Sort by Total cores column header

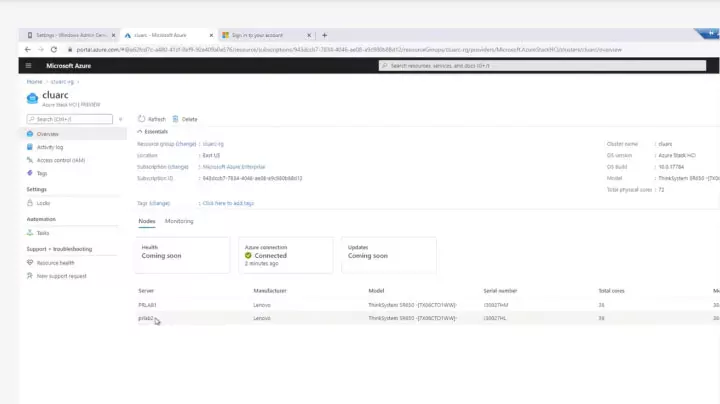pyautogui.click(x=611, y=291)
